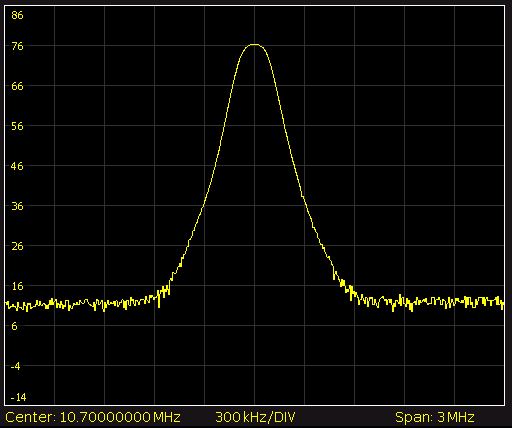Click the 86 amplitude axis label
The height and width of the screenshot is (428, 512).
[17, 15]
